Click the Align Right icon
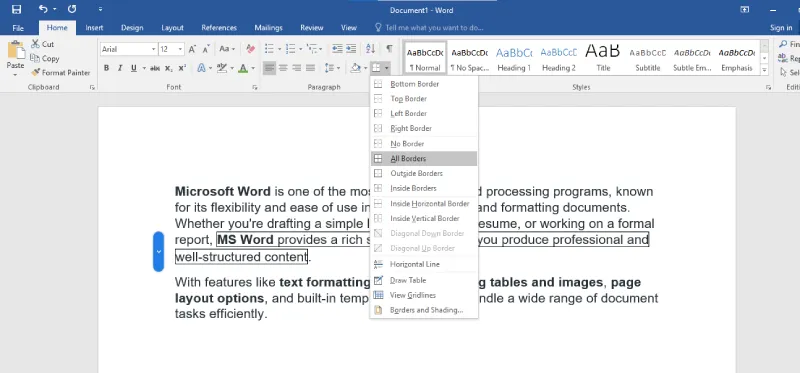This screenshot has height=373, width=800. [x=296, y=68]
